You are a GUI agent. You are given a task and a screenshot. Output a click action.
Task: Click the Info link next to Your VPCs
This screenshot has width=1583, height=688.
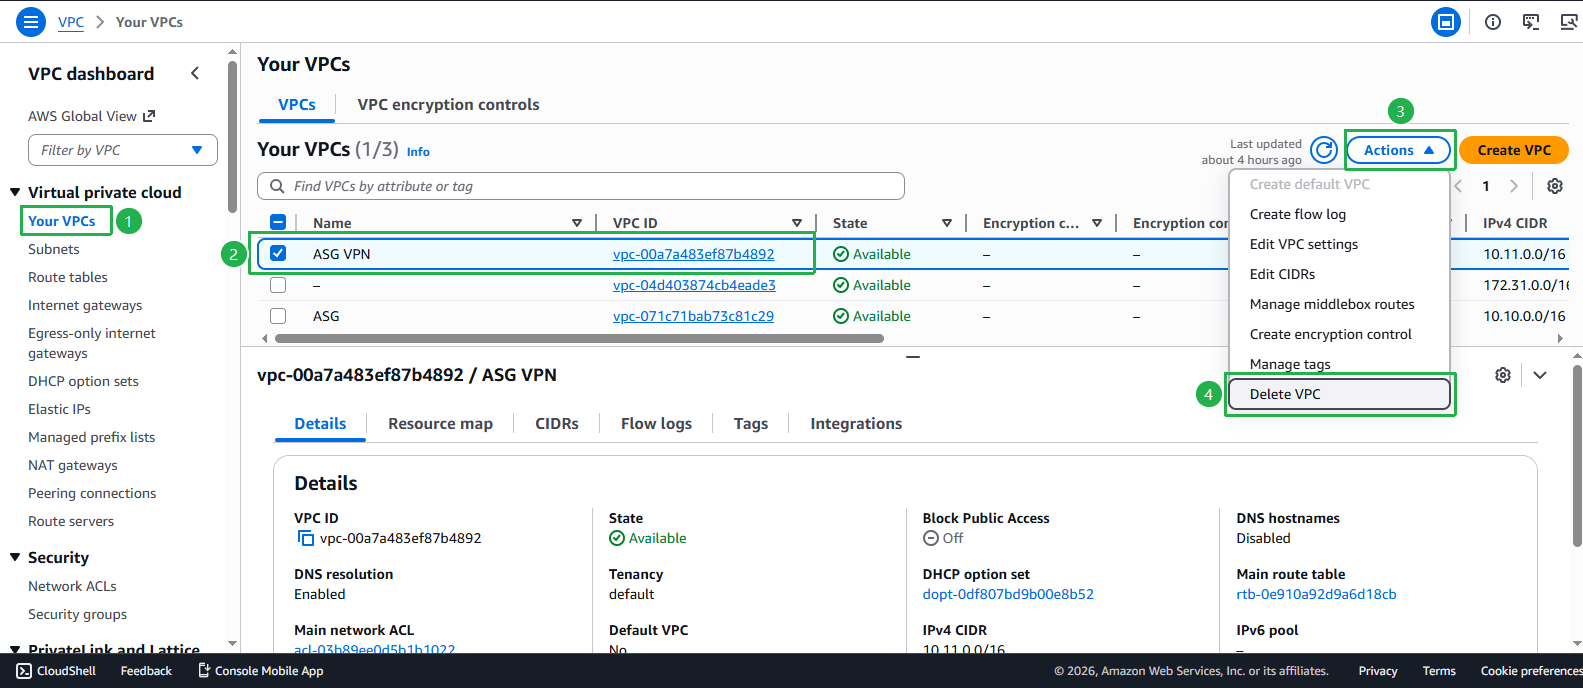click(x=418, y=152)
